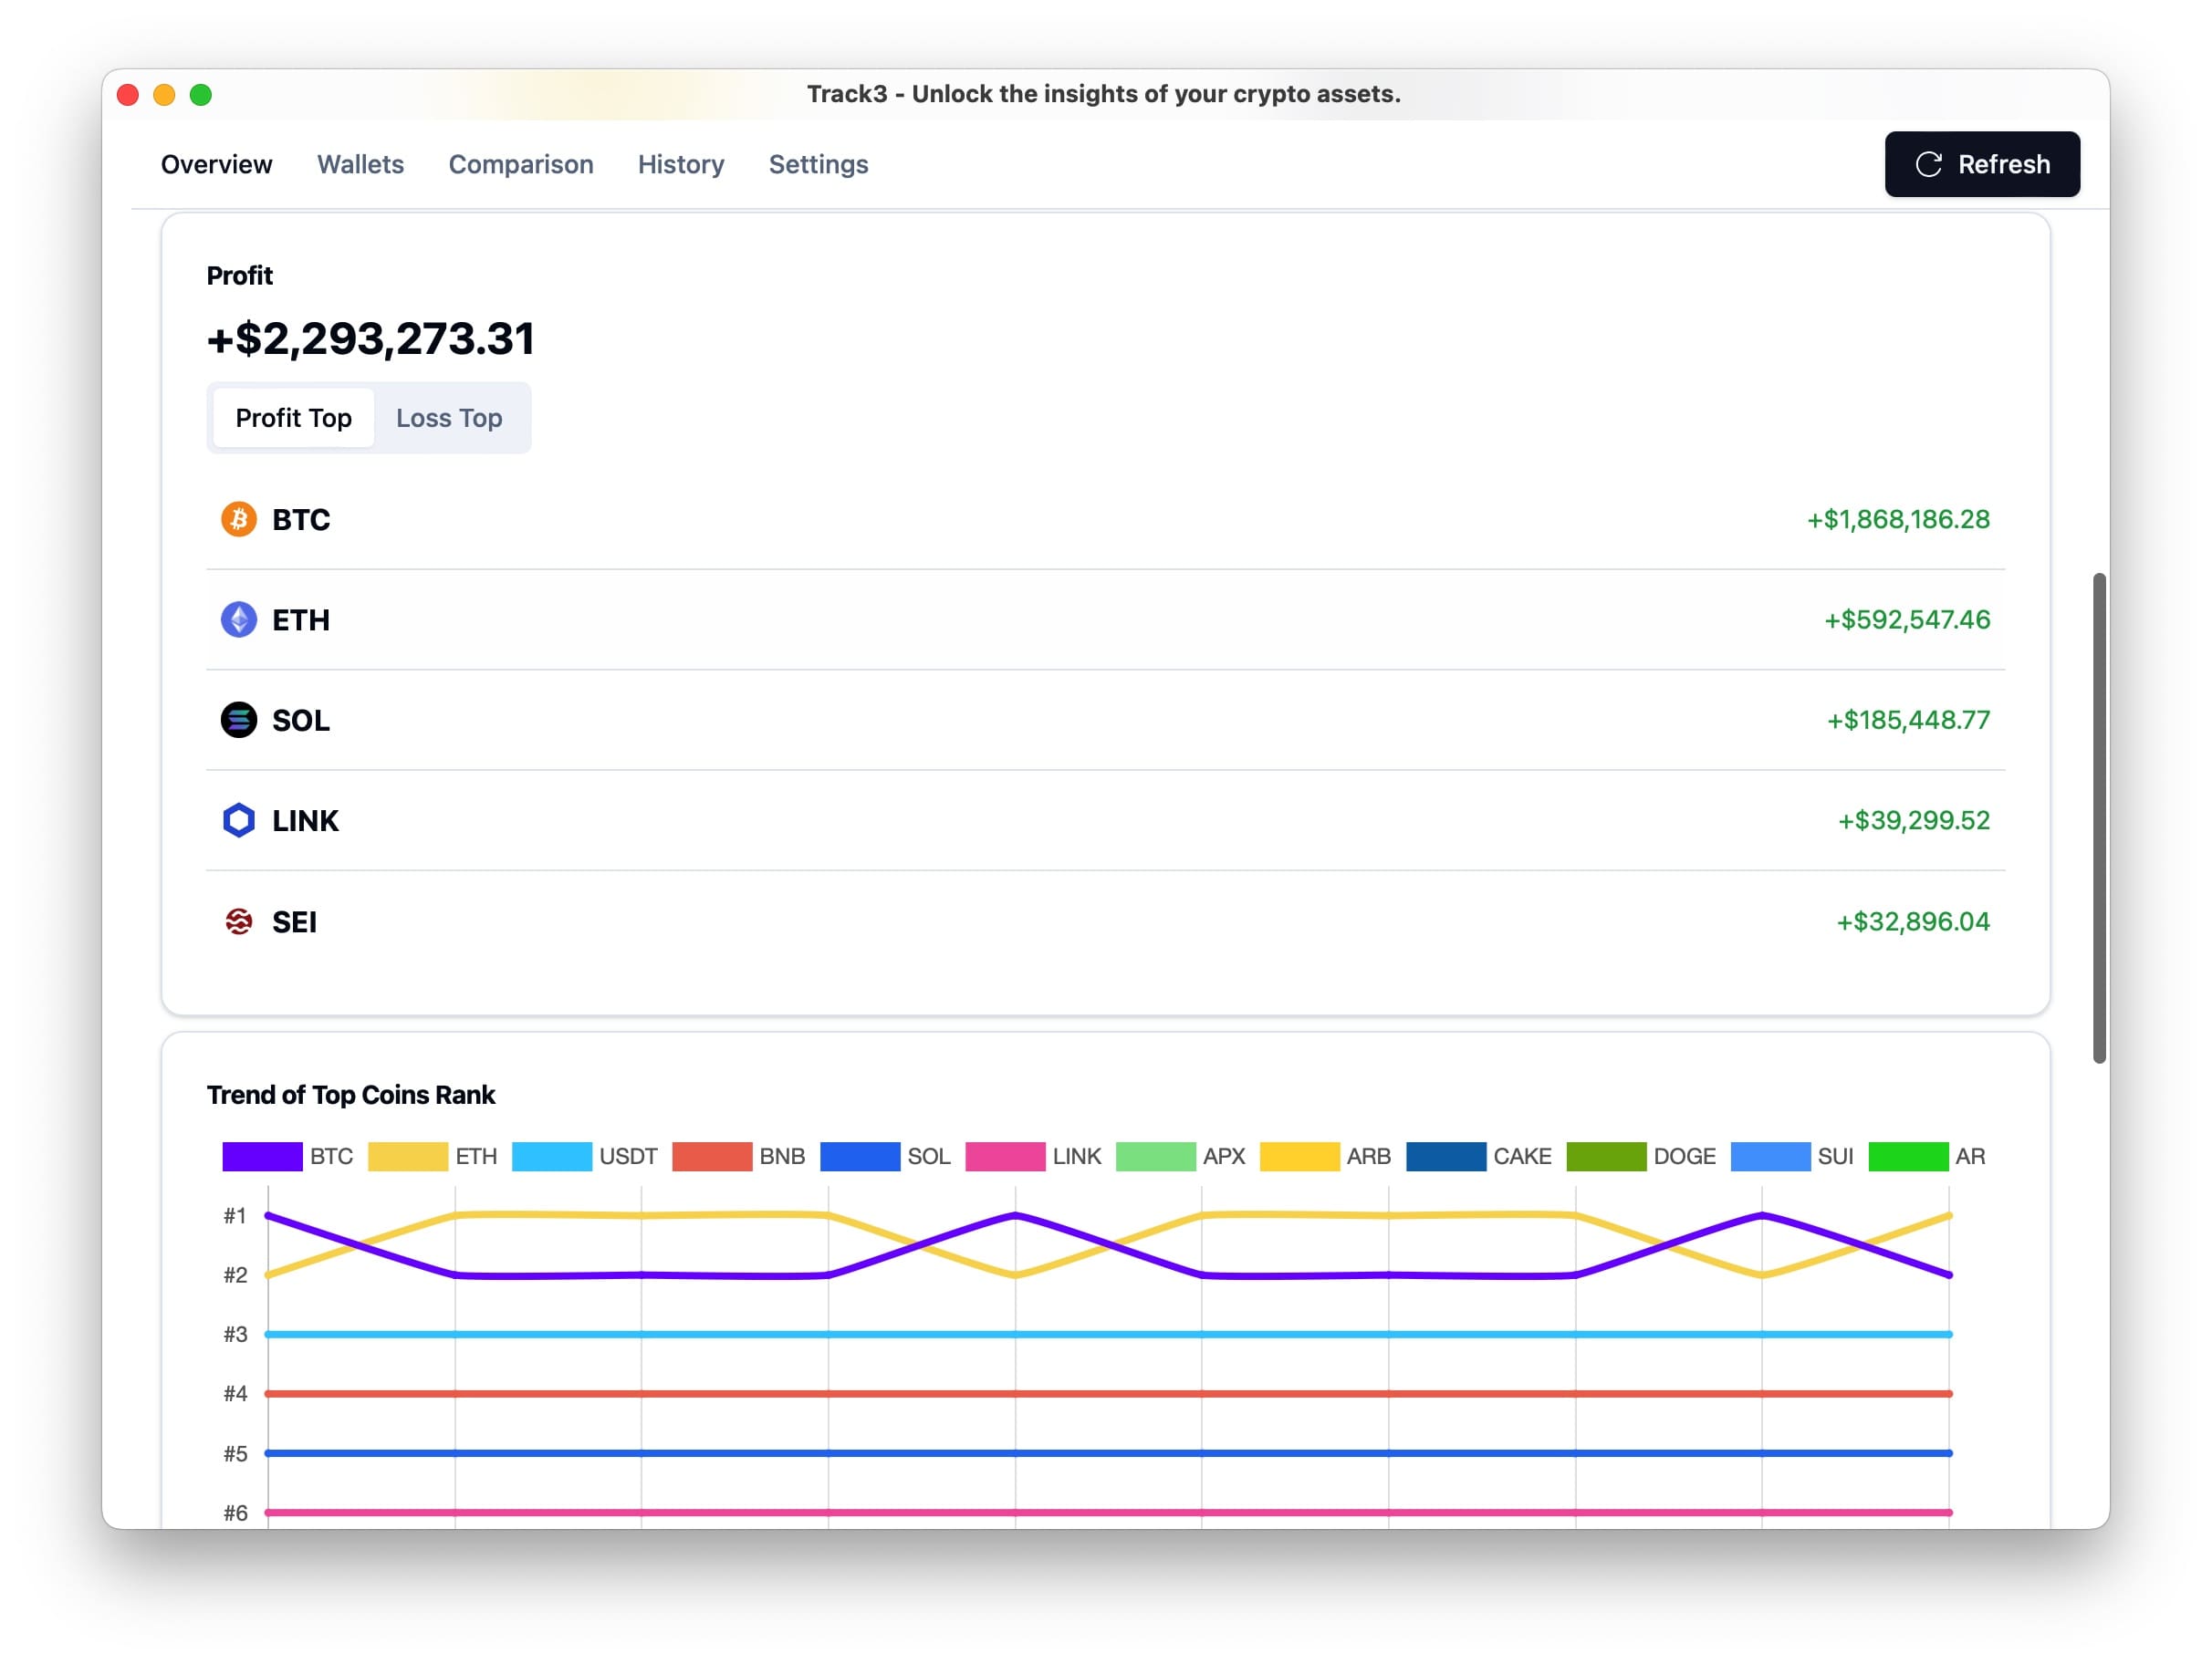This screenshot has width=2212, height=1664.
Task: Switch to the Wallets tab
Action: [x=360, y=165]
